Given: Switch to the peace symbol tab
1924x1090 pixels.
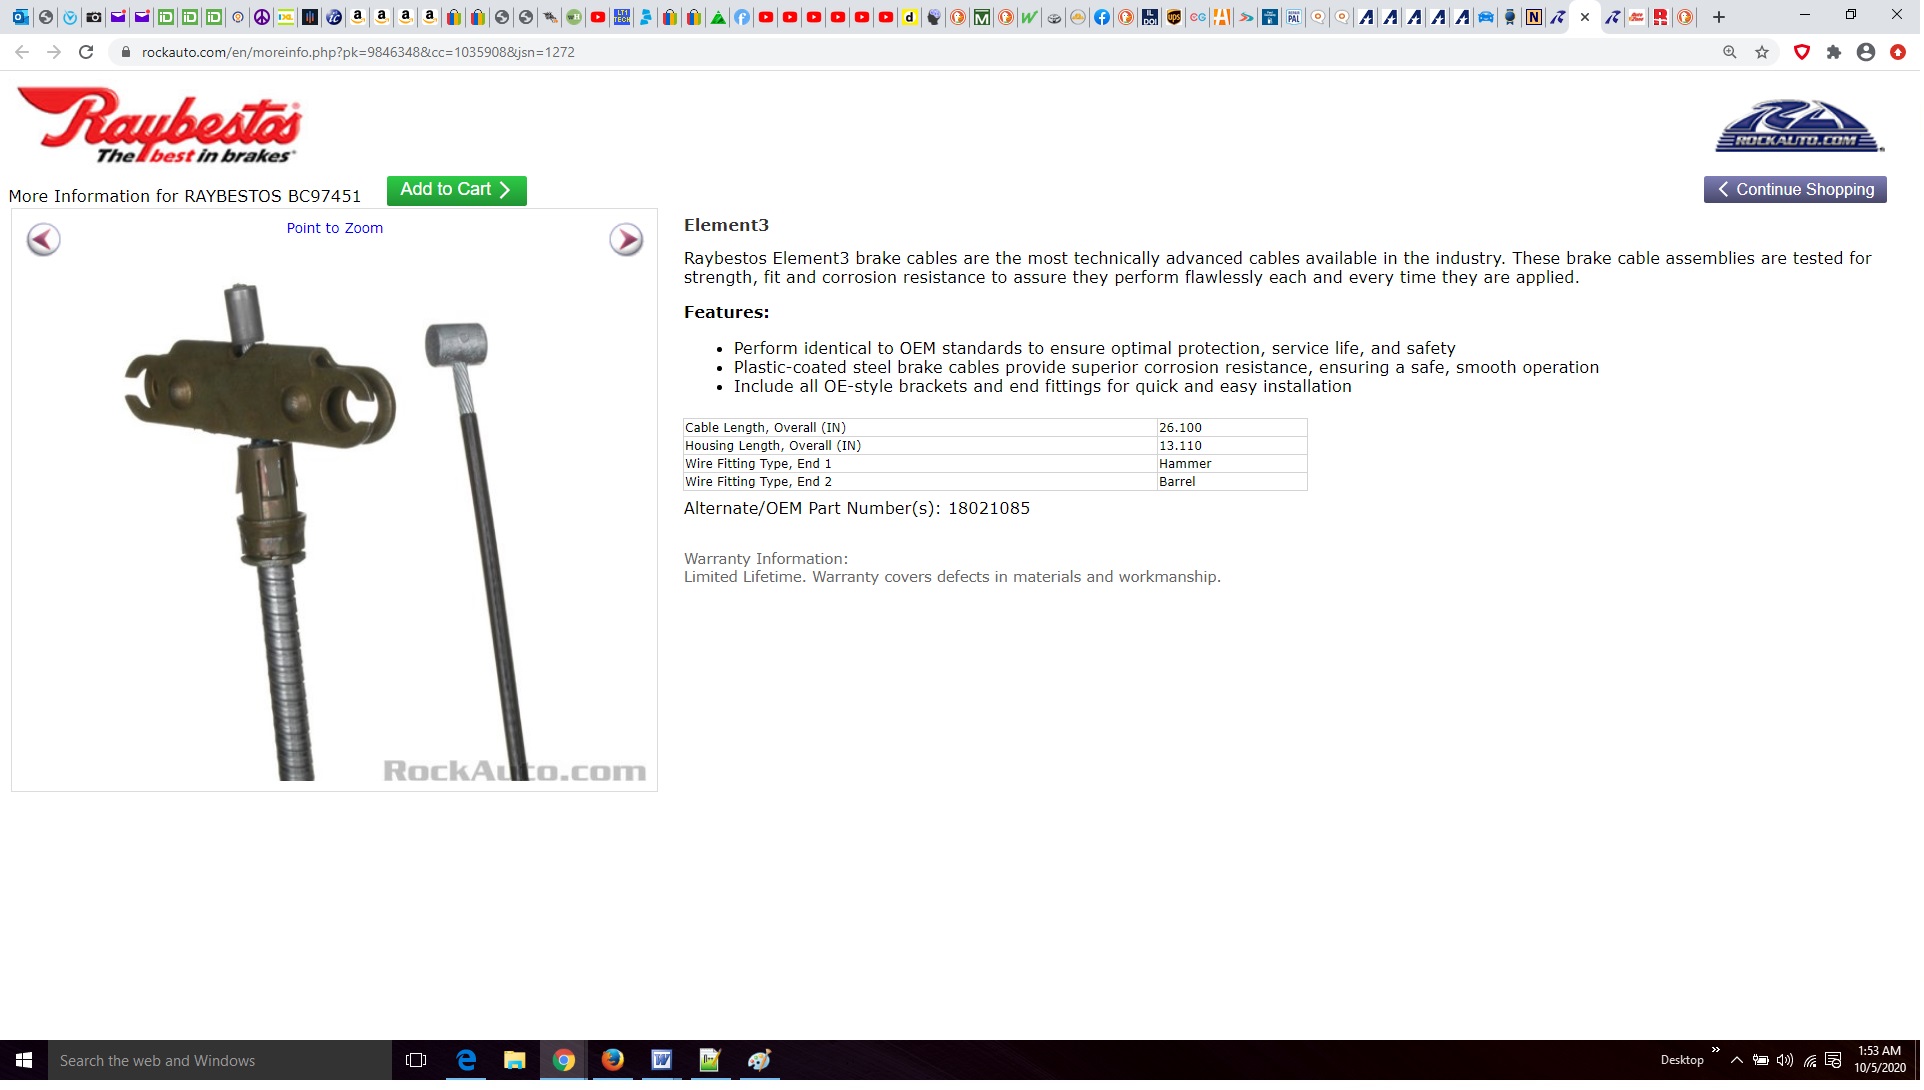Looking at the screenshot, I should pyautogui.click(x=261, y=17).
